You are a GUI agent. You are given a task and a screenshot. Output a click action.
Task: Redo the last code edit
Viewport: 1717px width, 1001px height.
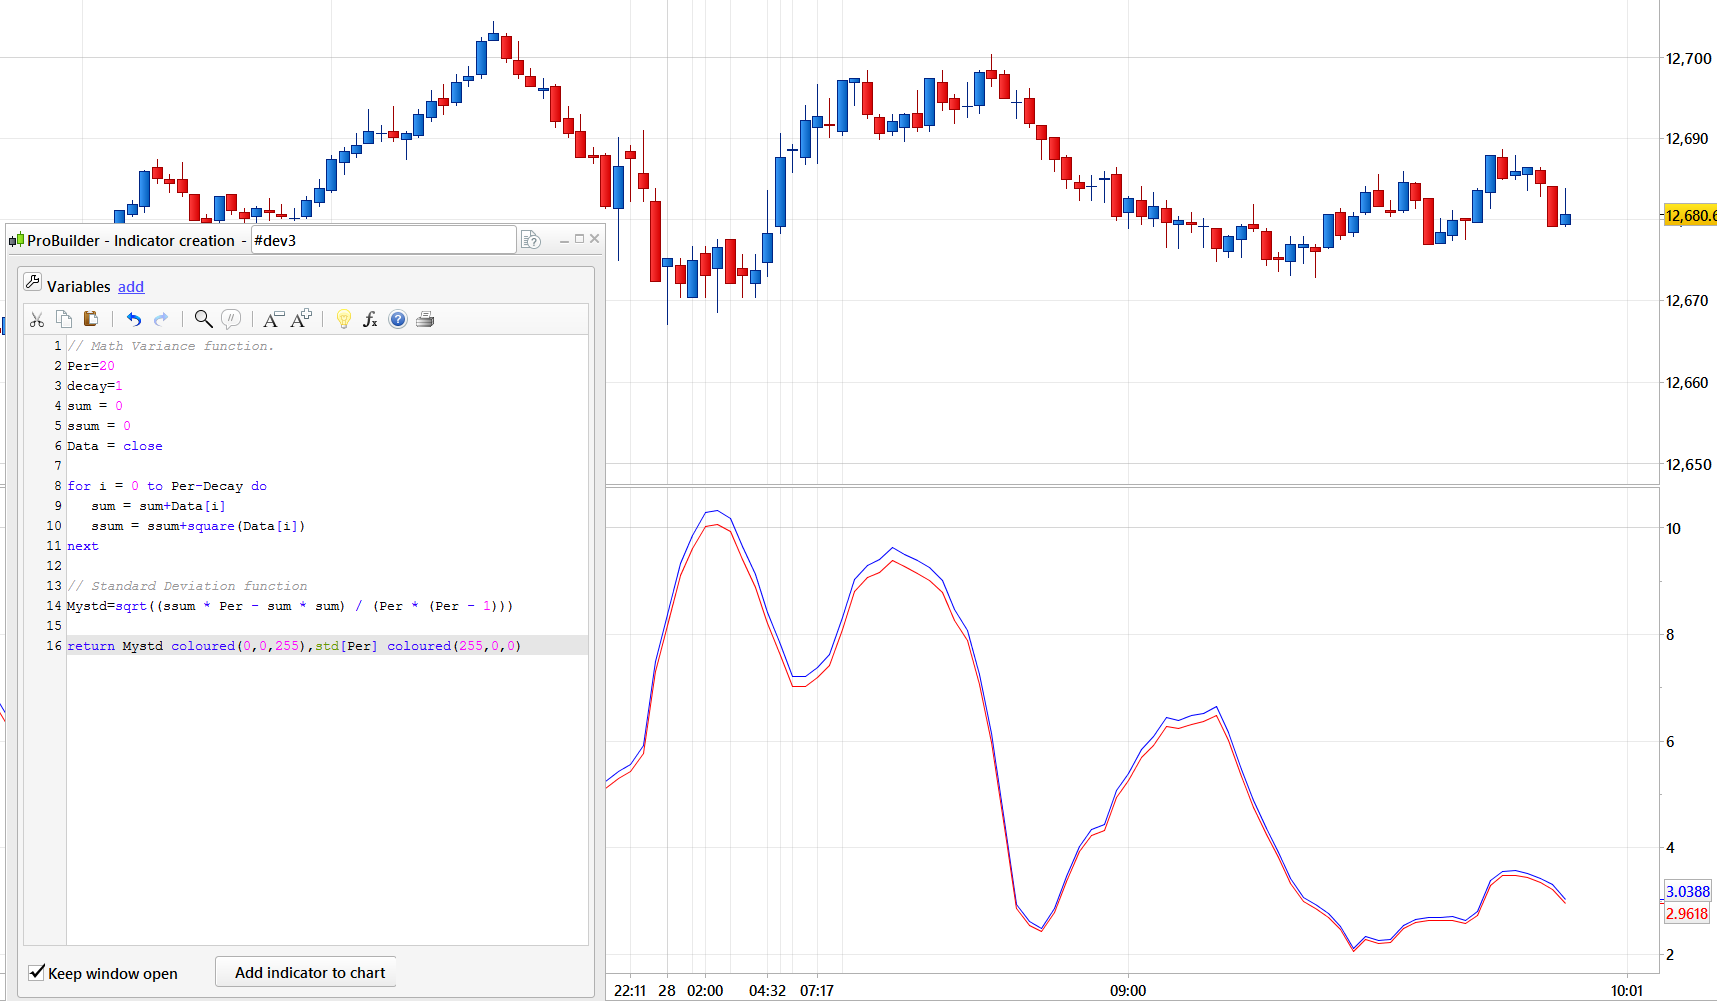pos(161,319)
